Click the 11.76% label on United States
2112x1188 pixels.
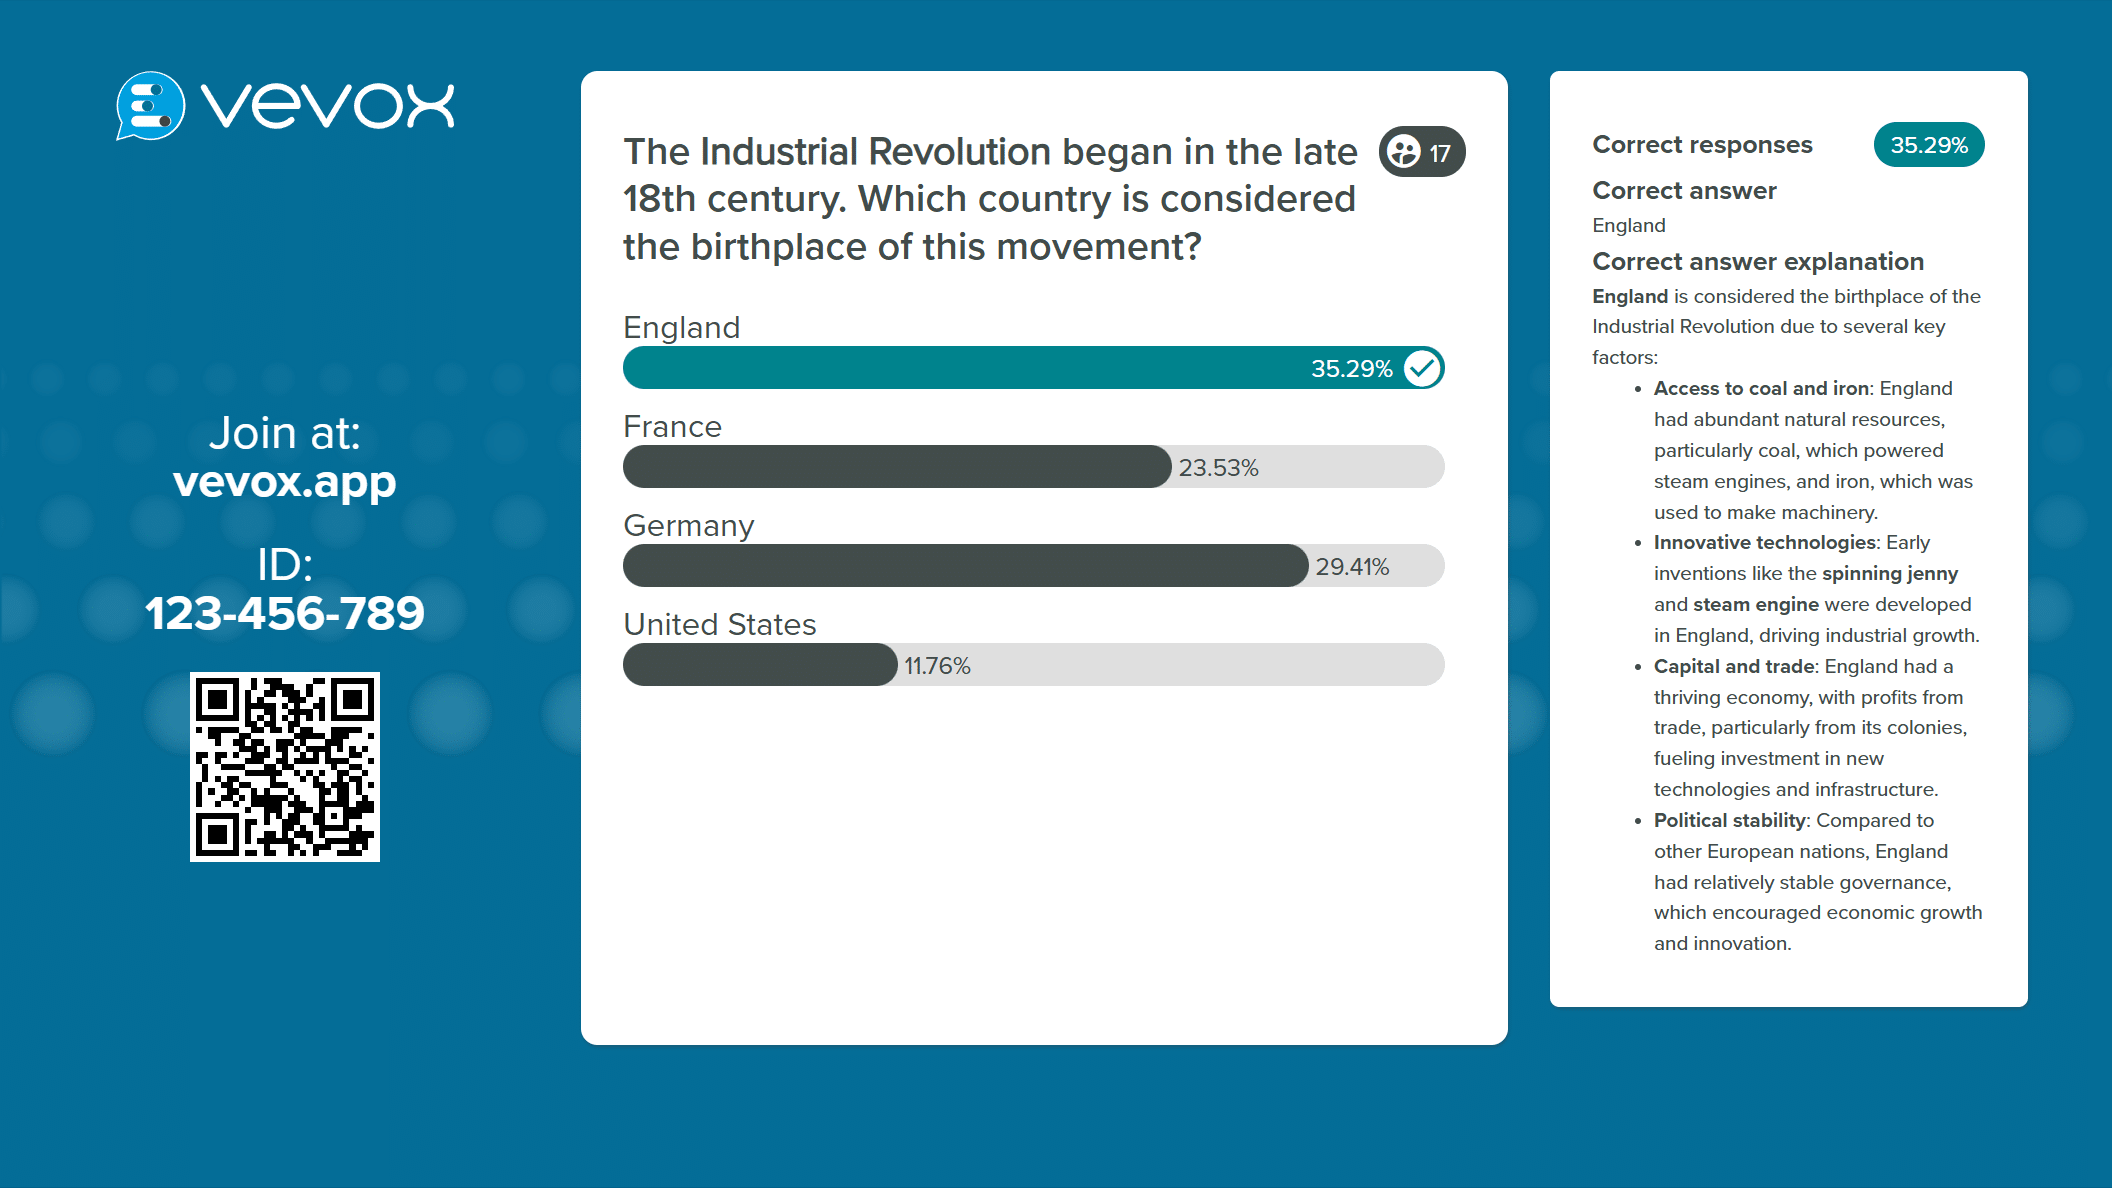(x=937, y=666)
